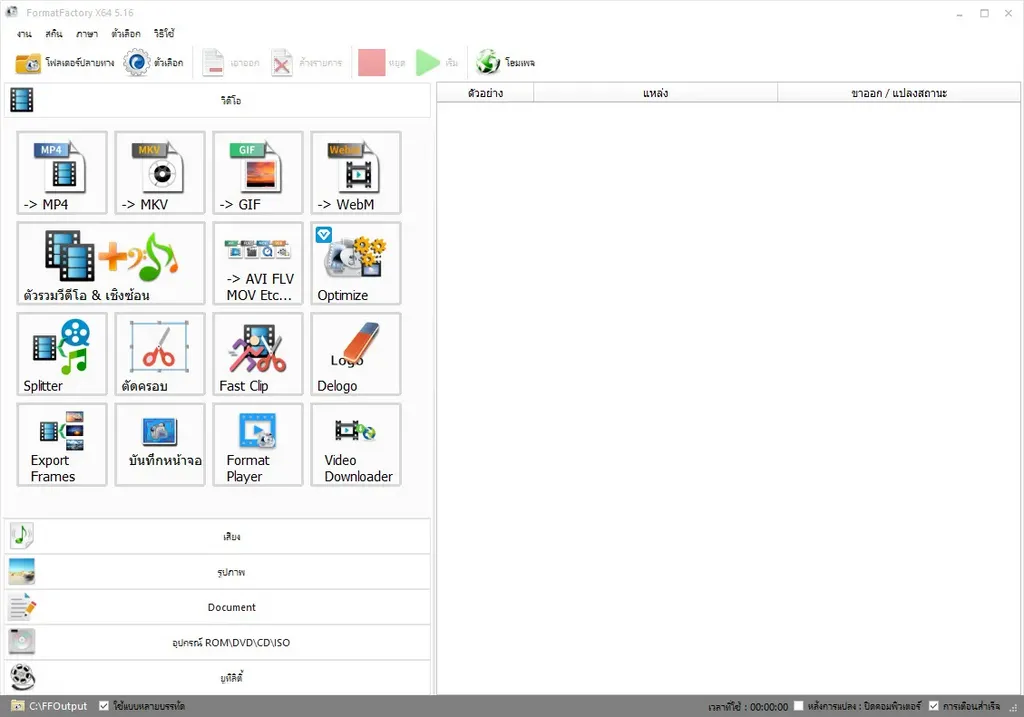The image size is (1024, 717).
Task: Click the C:\FFOutput folder icon in the status bar
Action: coord(18,706)
